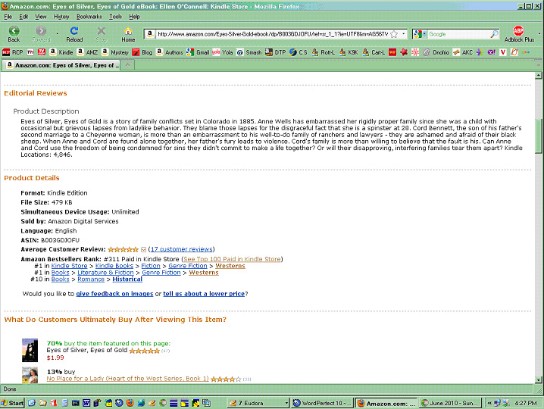Screen dimensions: 544x409
Task: Click the search magnifier in the Google box
Action: [494, 34]
